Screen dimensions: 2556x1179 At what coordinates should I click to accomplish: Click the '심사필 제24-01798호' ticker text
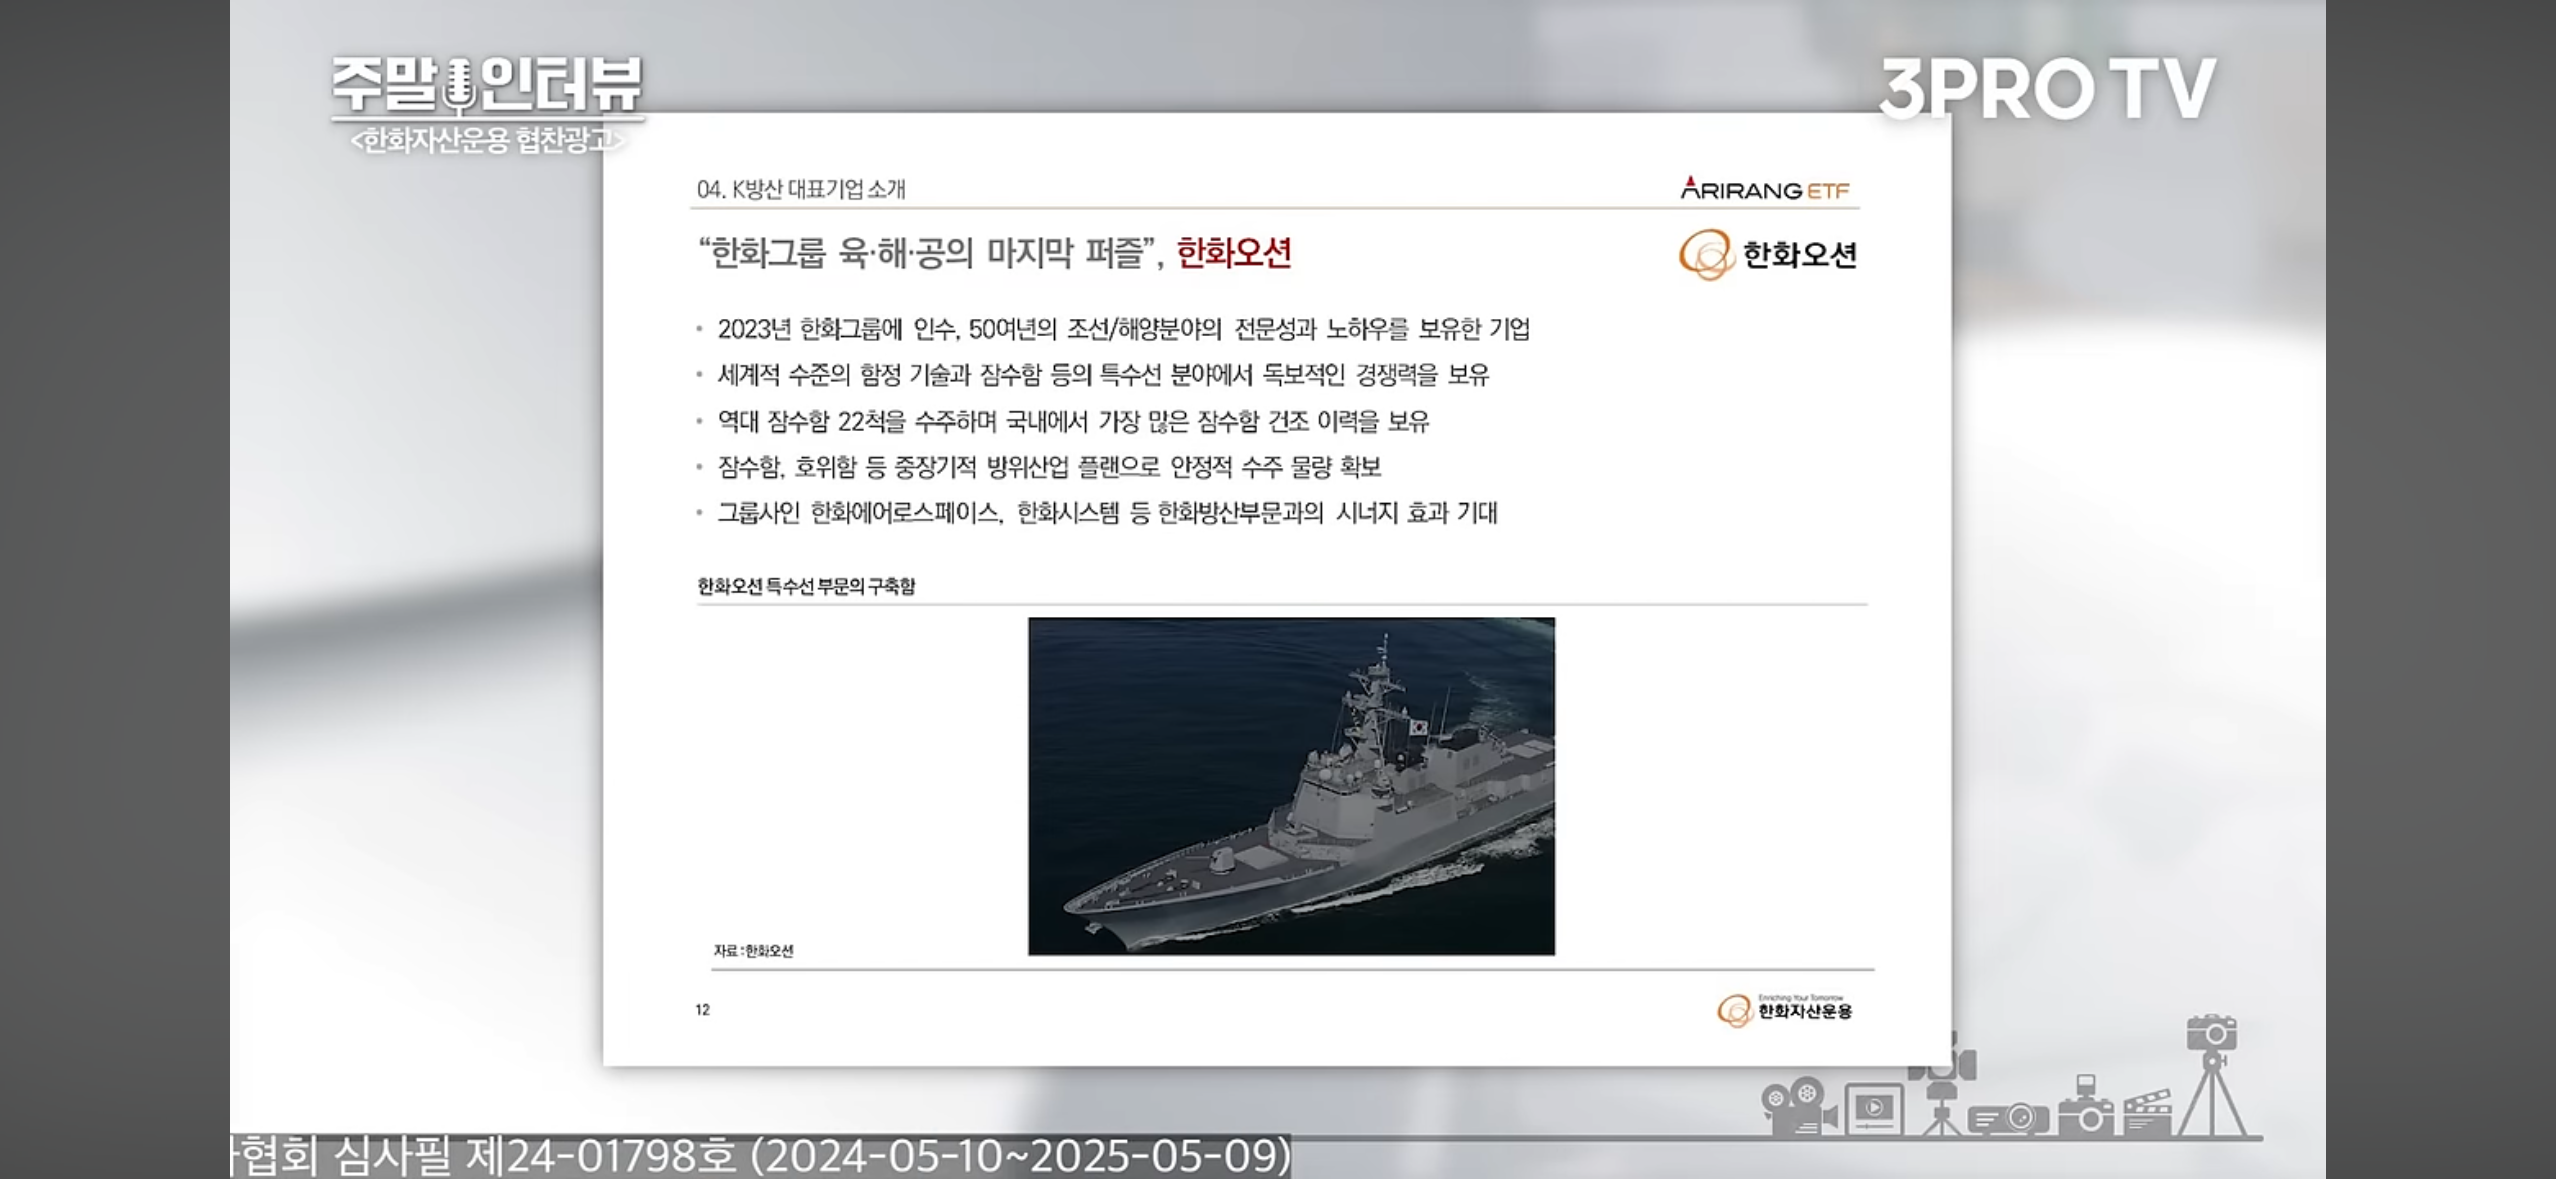[x=534, y=1156]
